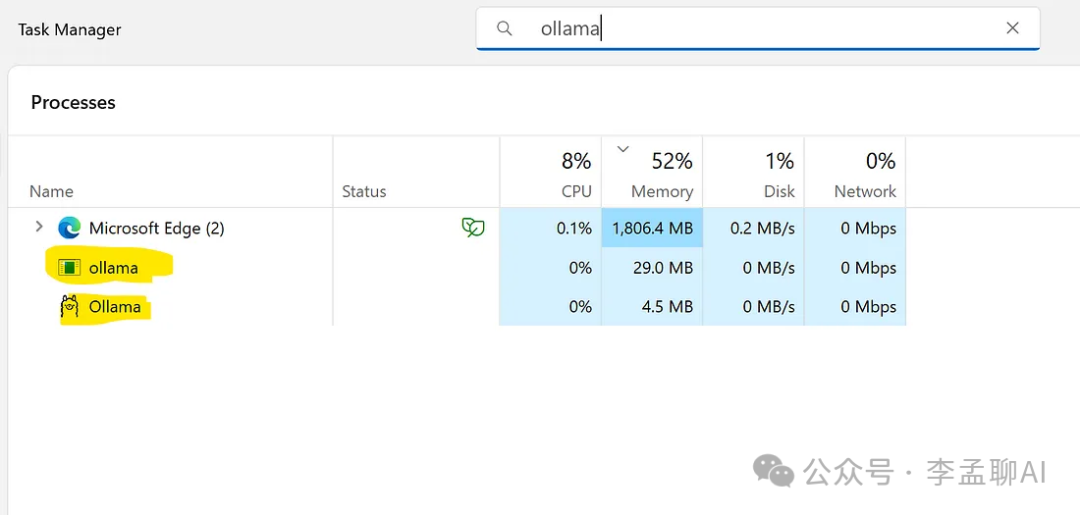
Task: Click the Microsoft Edge icon
Action: 70,228
